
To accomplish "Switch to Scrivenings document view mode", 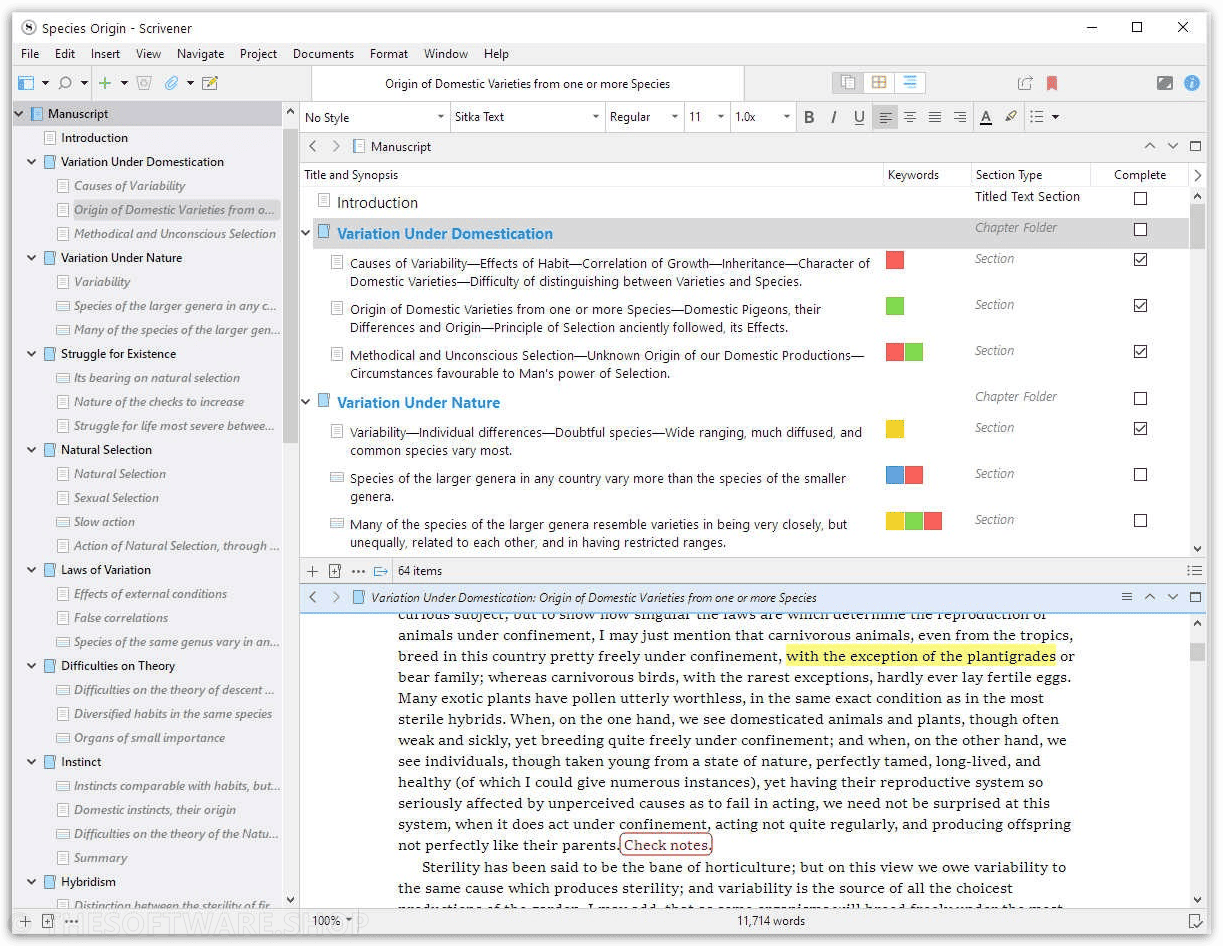I will [848, 83].
